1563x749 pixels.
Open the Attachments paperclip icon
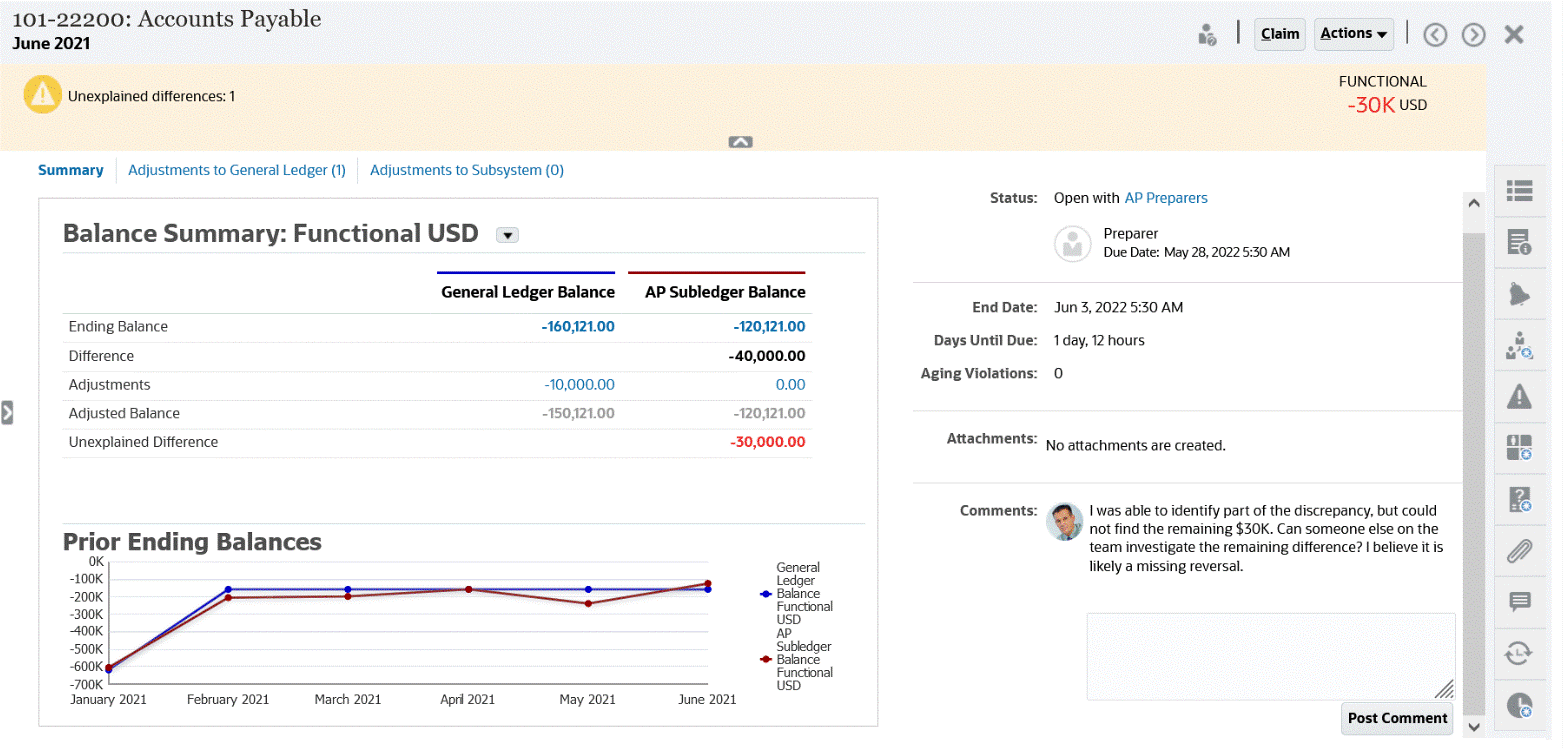pos(1519,551)
